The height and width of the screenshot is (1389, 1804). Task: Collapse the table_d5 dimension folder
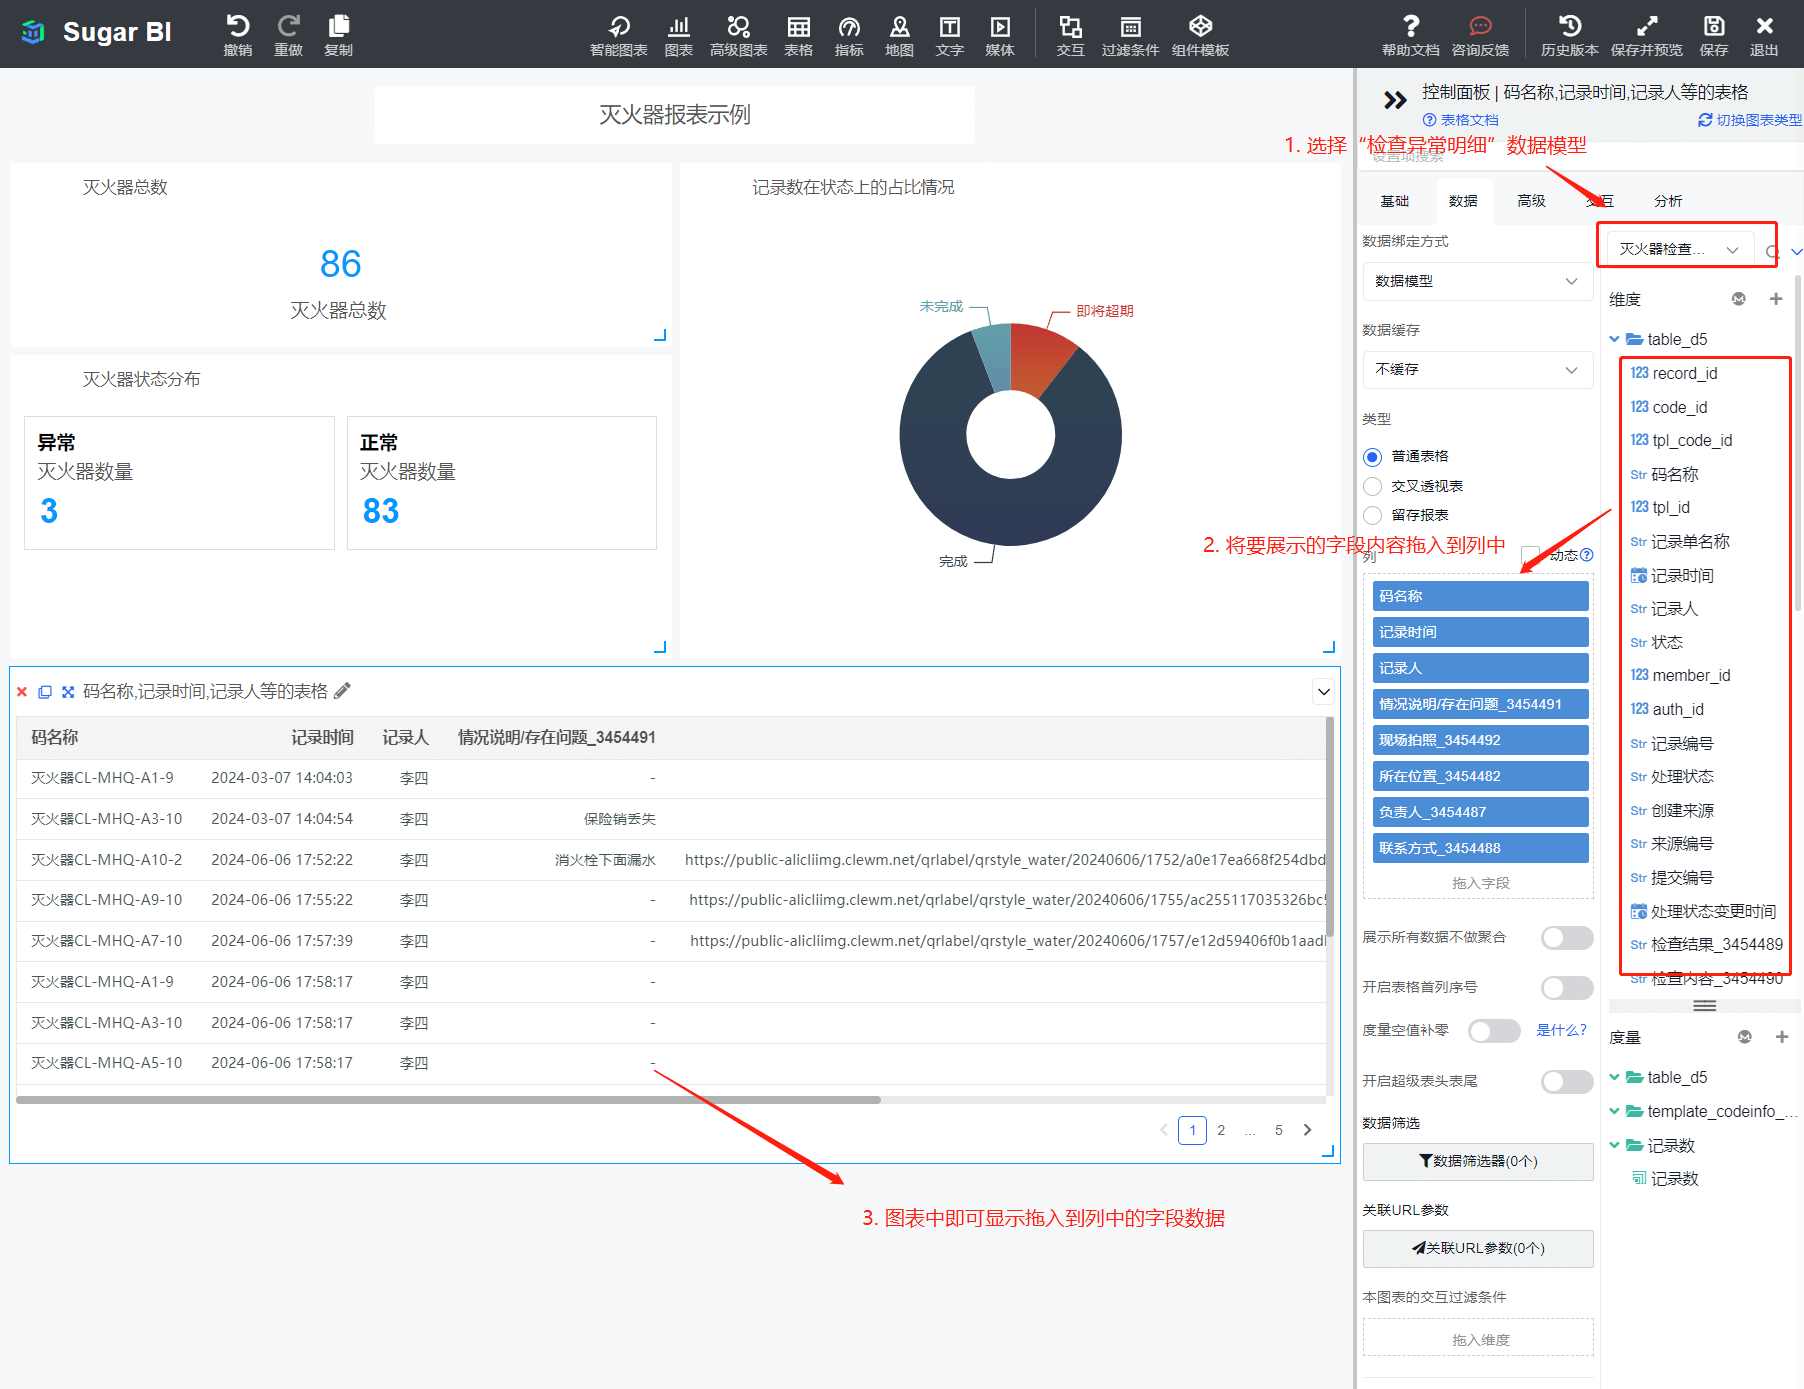pyautogui.click(x=1614, y=339)
